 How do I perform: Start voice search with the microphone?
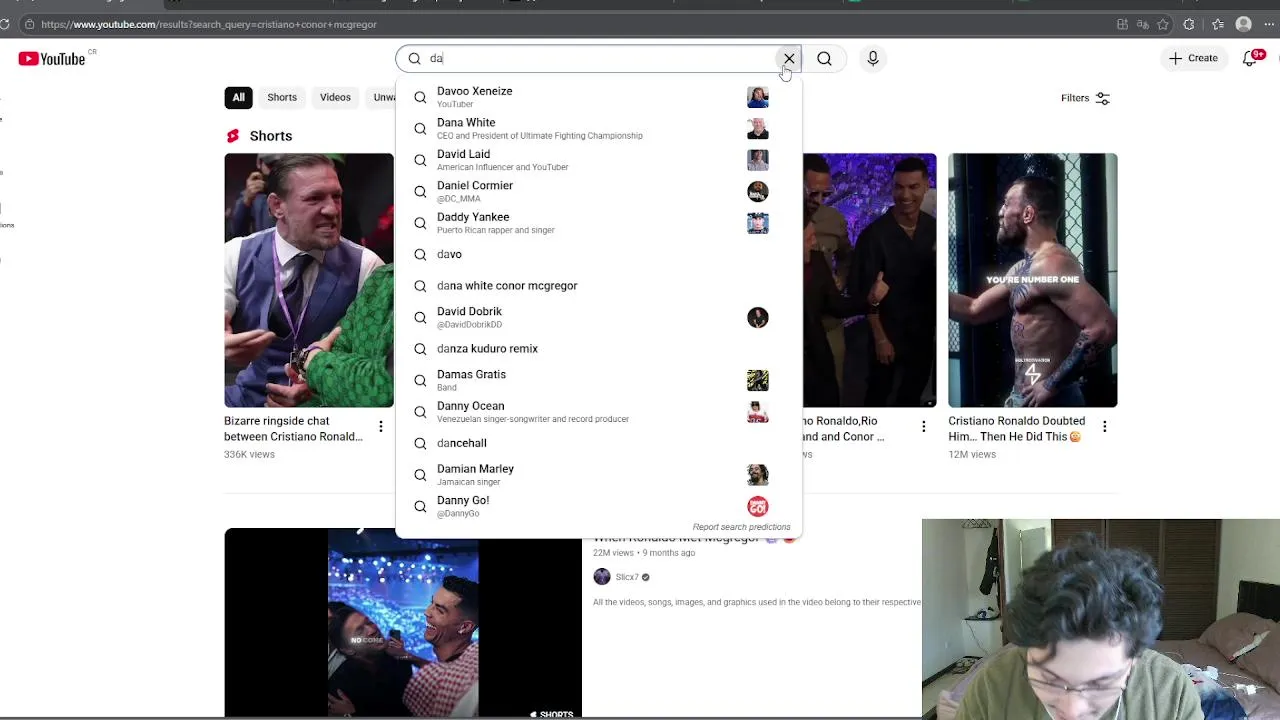coord(873,59)
